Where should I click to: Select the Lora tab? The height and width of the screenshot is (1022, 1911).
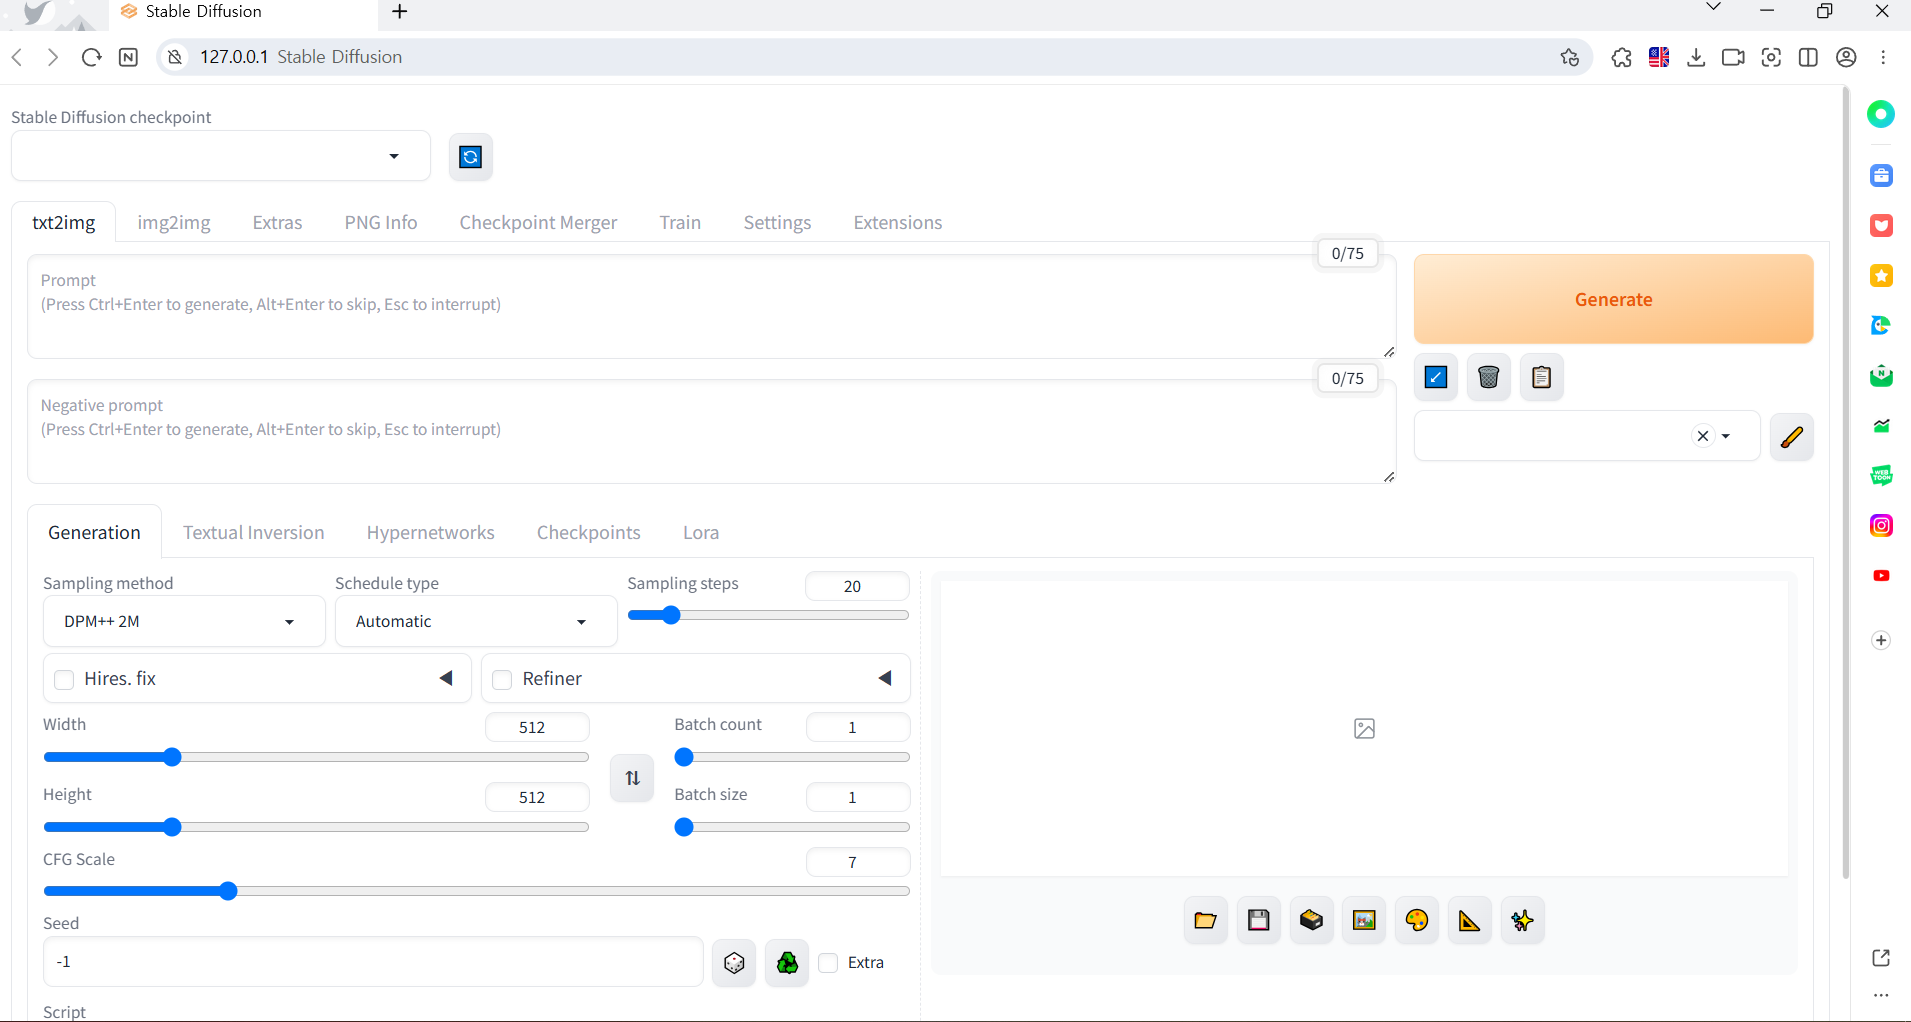tap(701, 532)
